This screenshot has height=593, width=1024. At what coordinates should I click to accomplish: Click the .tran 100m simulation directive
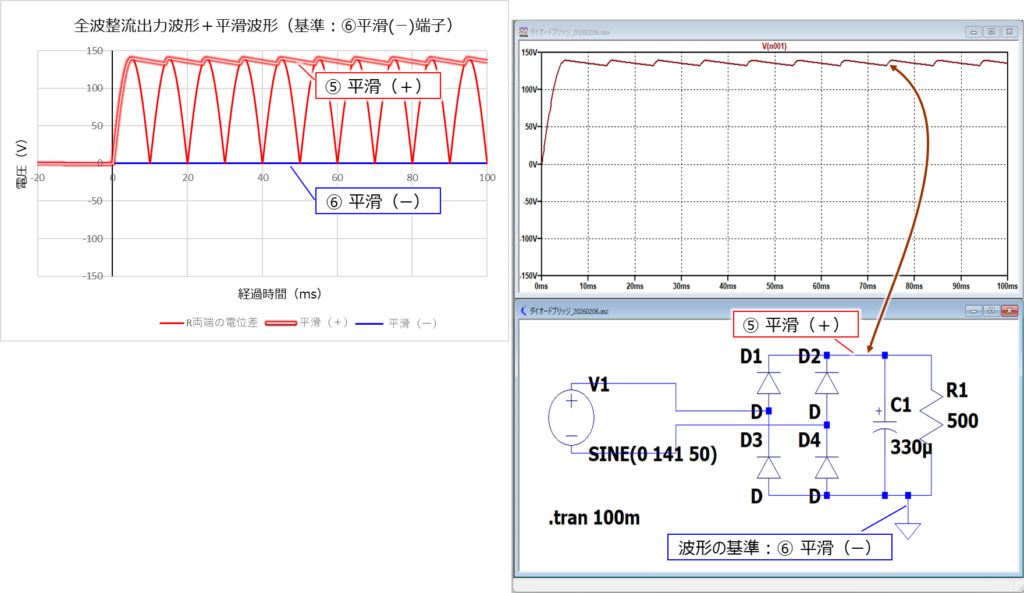pos(594,519)
